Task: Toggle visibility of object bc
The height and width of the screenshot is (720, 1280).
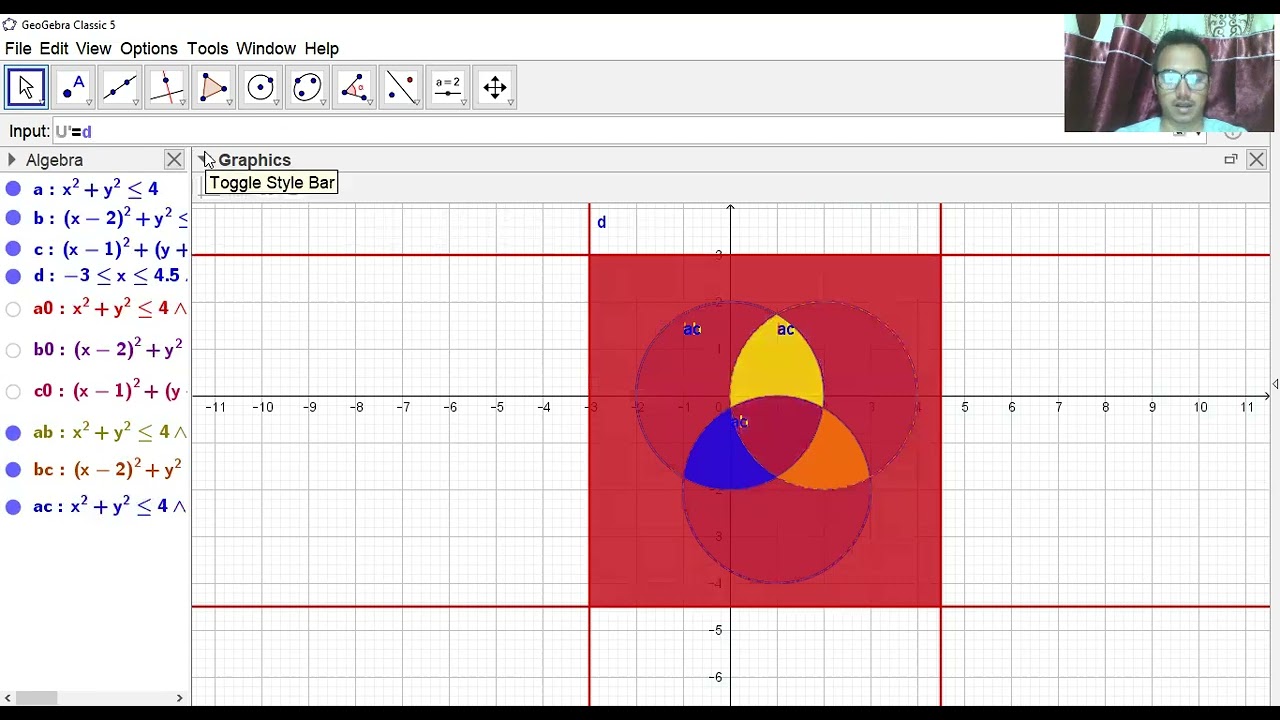Action: coord(13,470)
